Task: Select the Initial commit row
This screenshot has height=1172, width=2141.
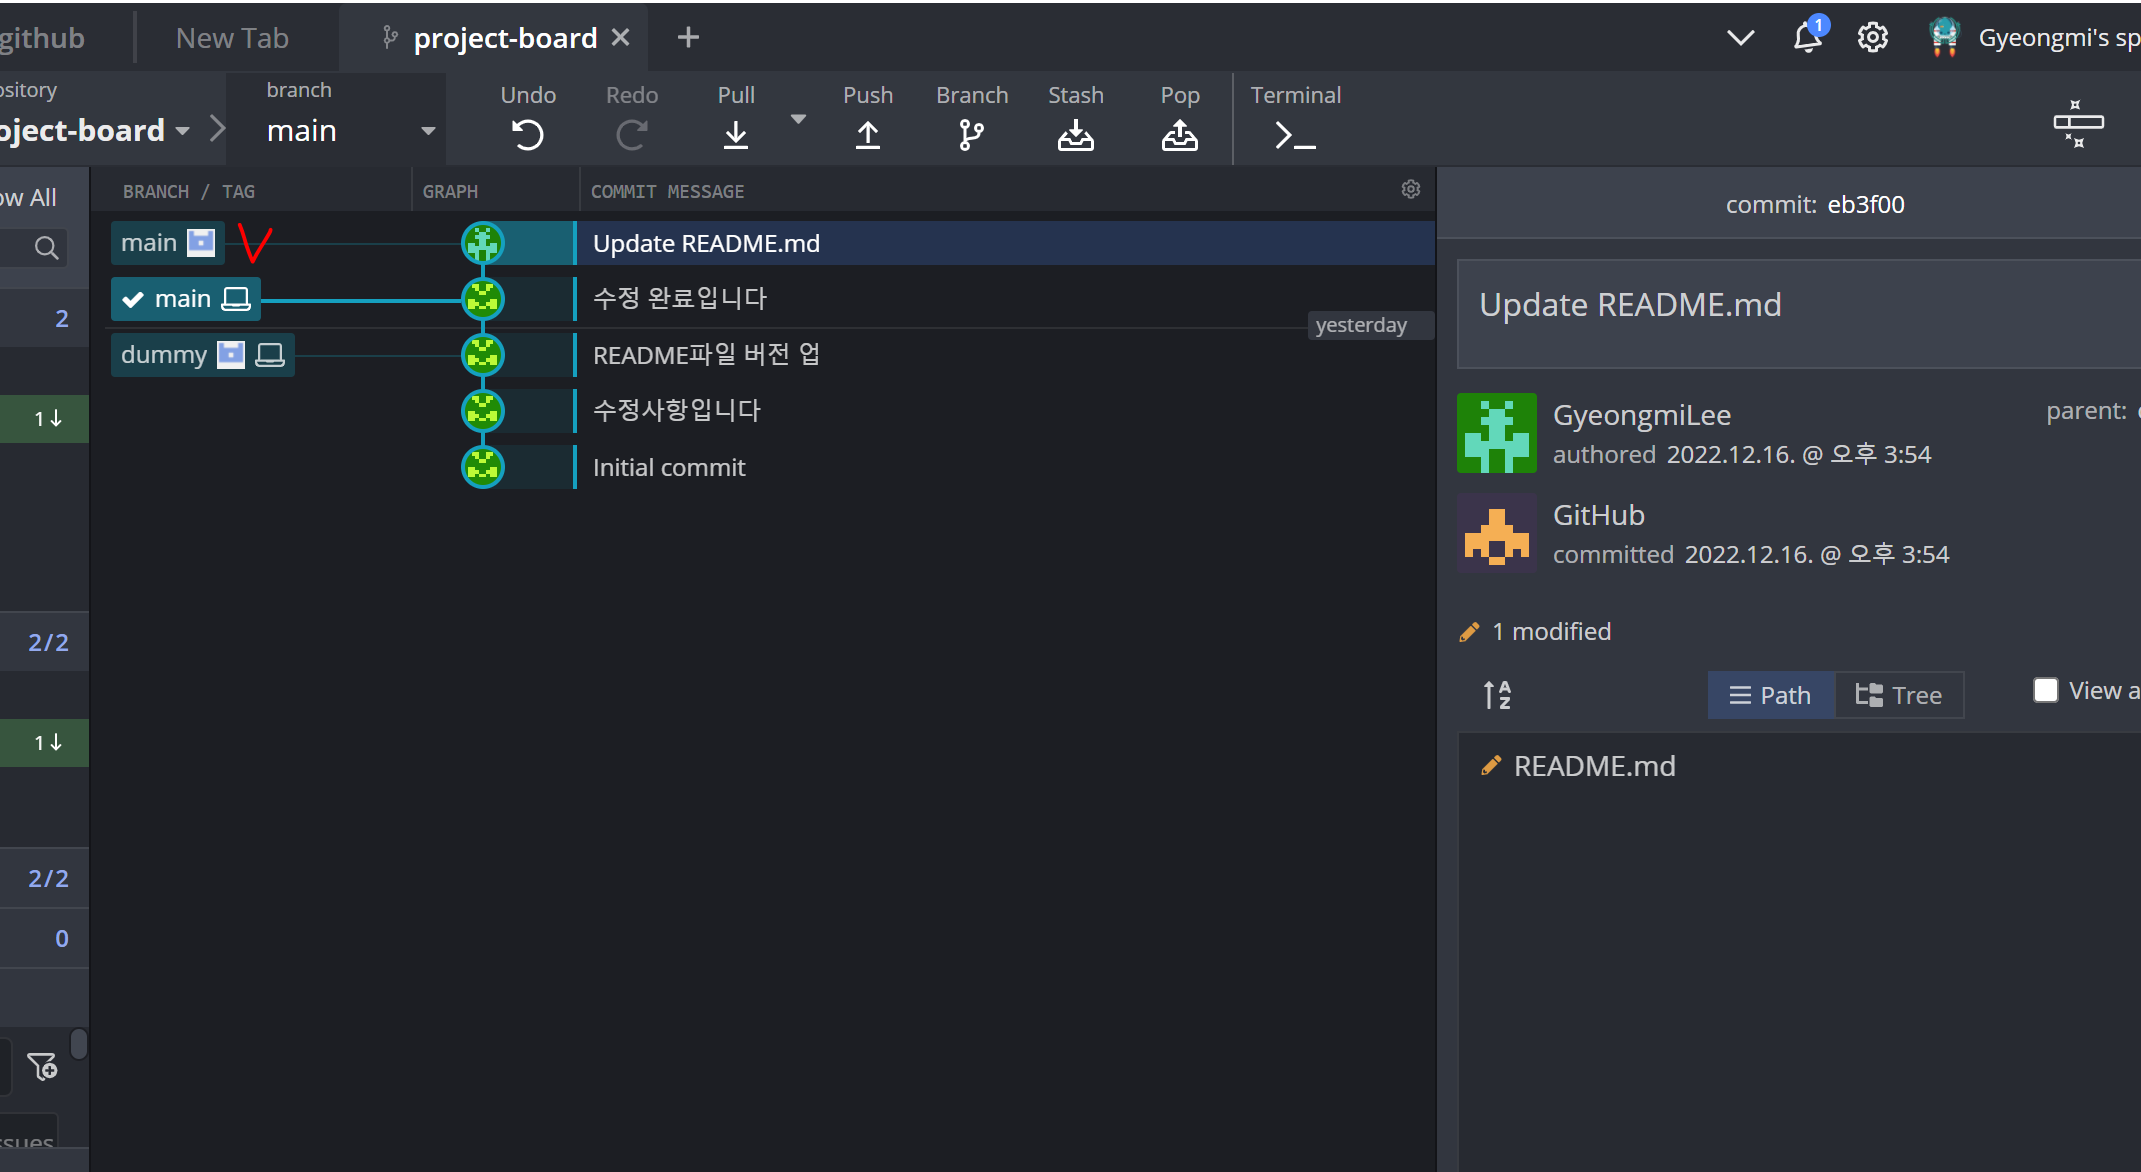Action: point(669,467)
